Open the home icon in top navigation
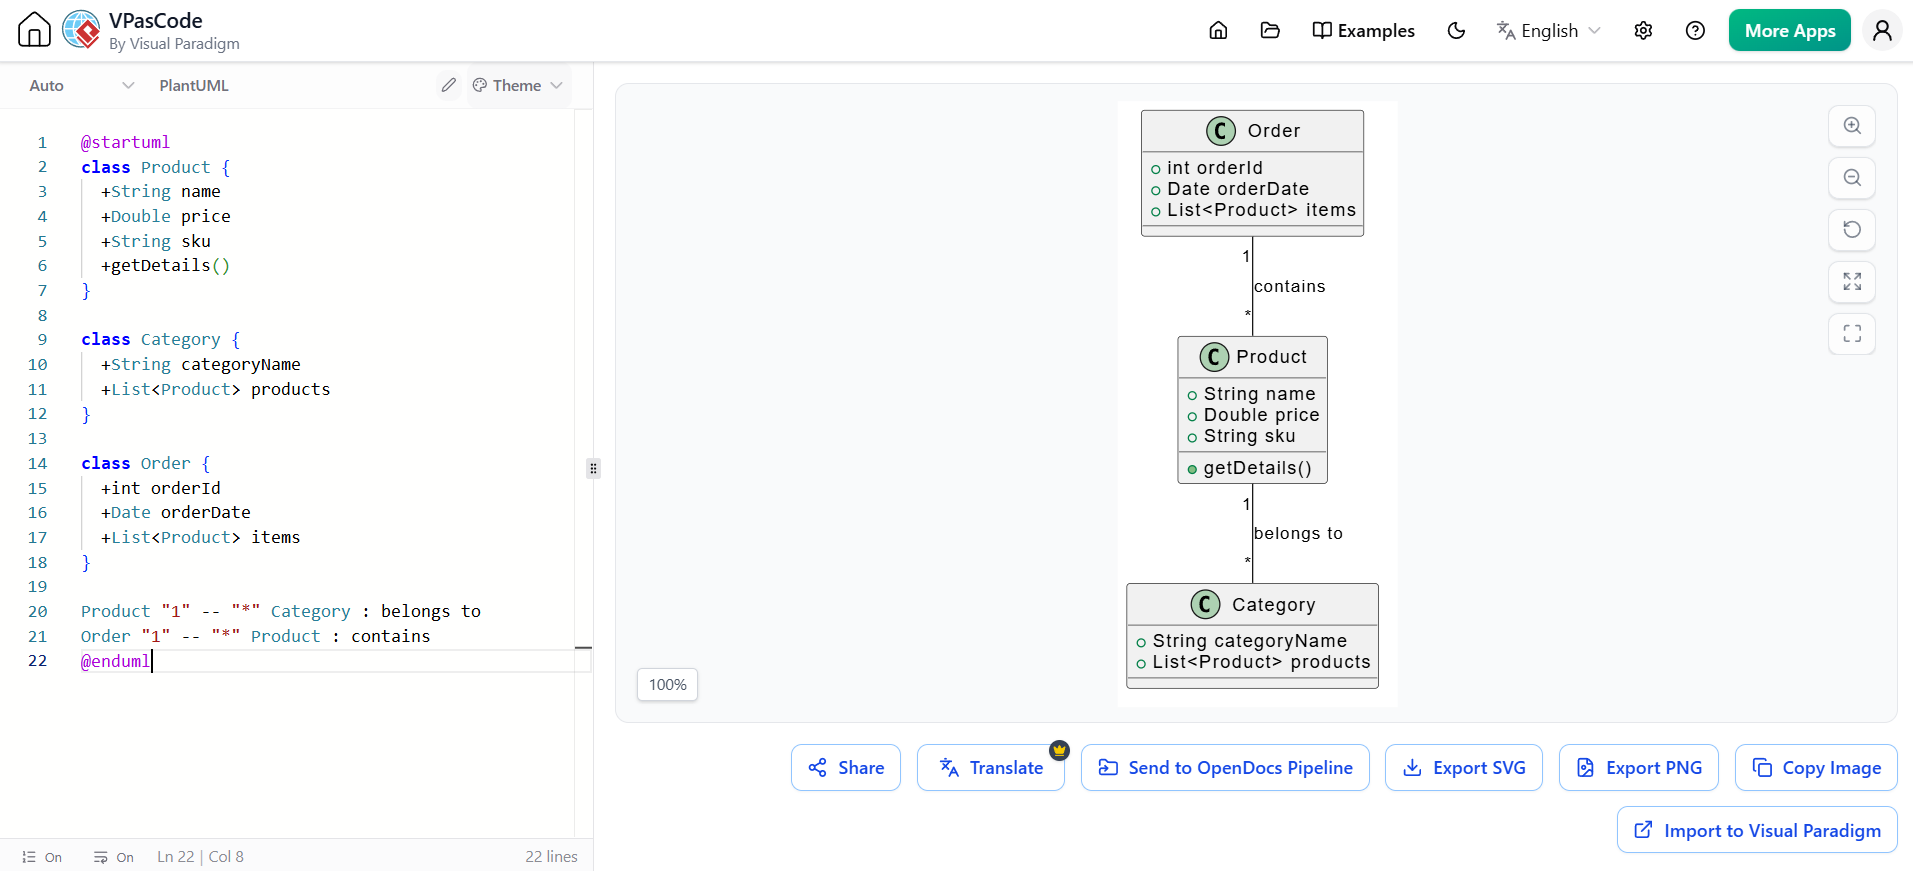This screenshot has width=1913, height=871. 1218,31
